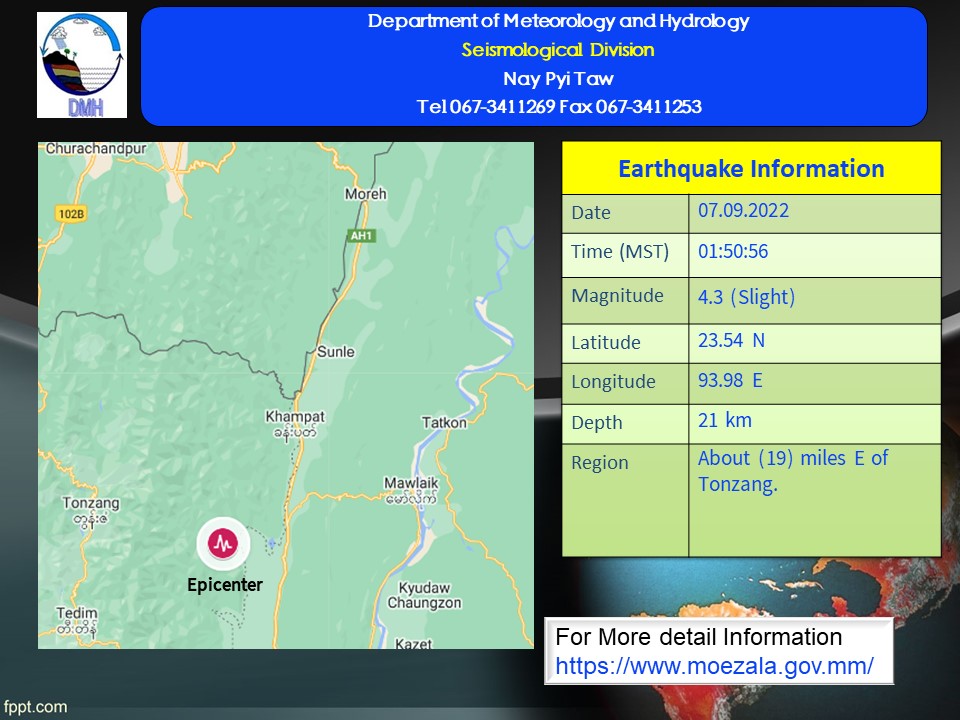This screenshot has width=960, height=720.
Task: Click 'For More detail Information' text
Action: [x=699, y=637]
